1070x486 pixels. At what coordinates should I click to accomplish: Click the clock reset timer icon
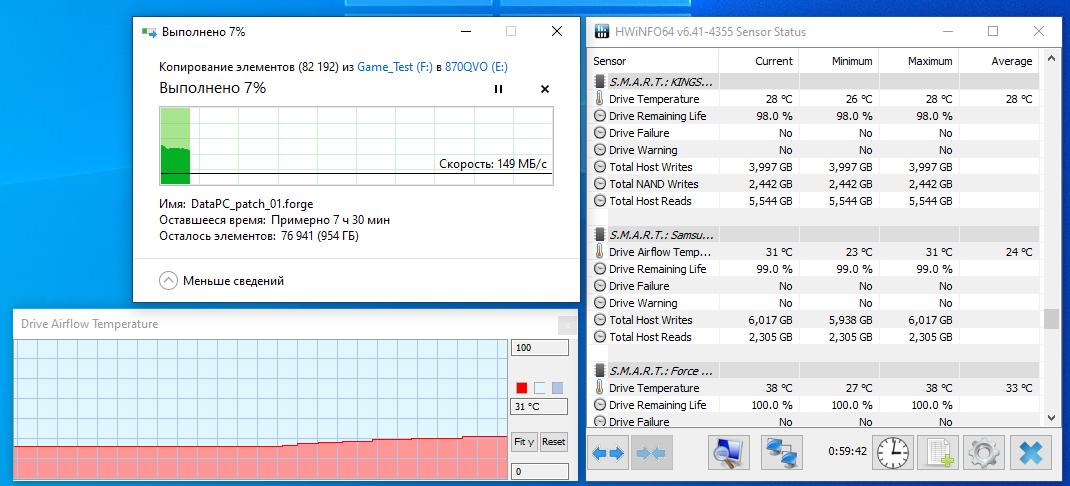pyautogui.click(x=893, y=453)
